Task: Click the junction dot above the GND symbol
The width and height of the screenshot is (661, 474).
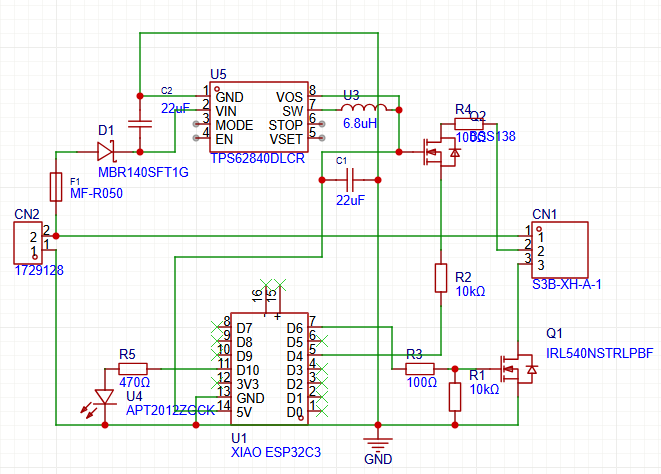Action: (378, 425)
